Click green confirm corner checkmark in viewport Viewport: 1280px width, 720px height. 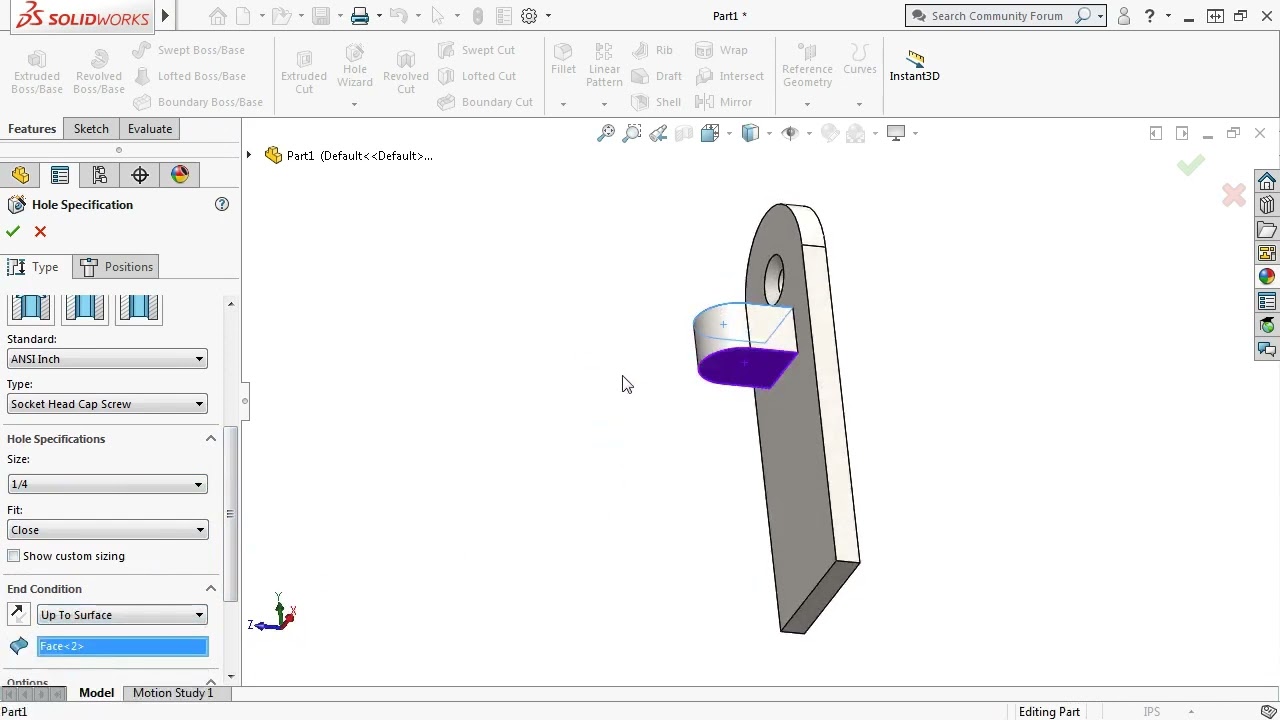coord(1190,166)
